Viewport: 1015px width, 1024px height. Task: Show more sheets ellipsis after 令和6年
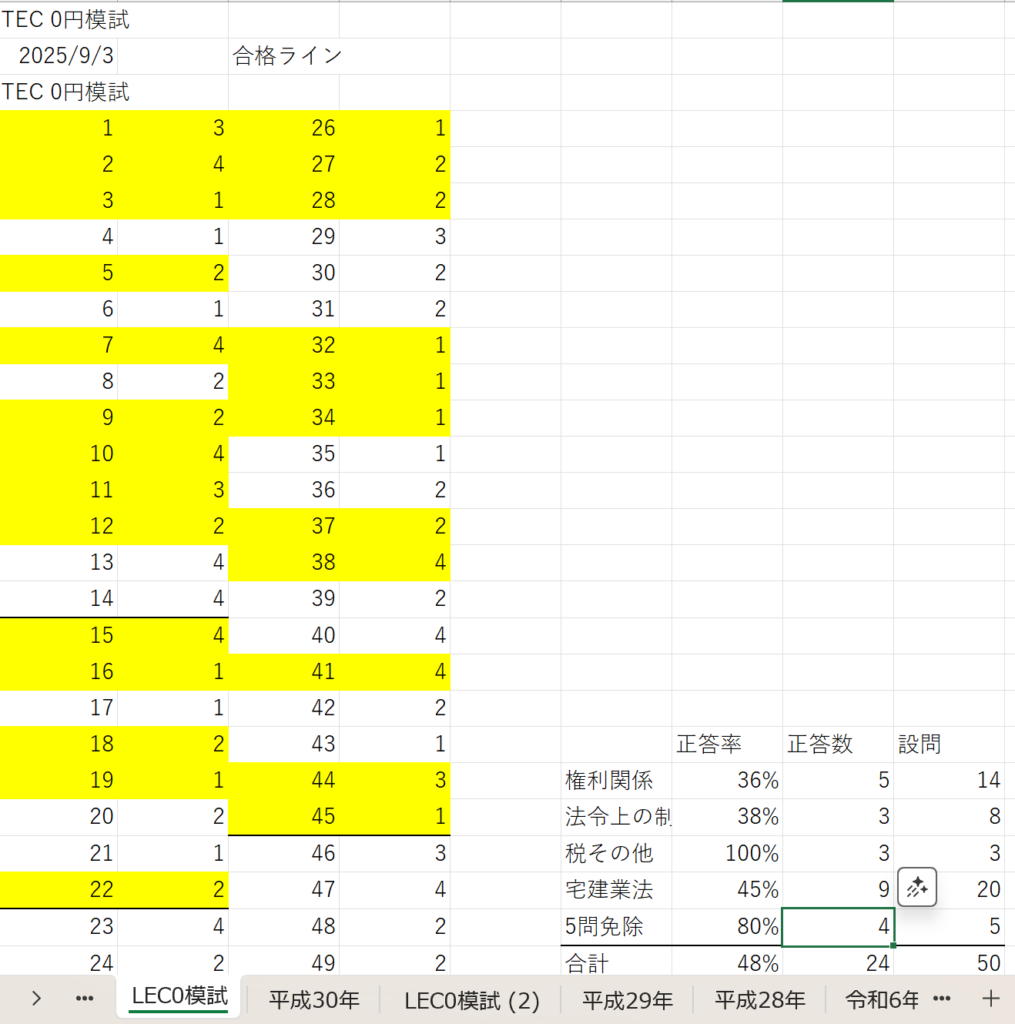coord(941,998)
